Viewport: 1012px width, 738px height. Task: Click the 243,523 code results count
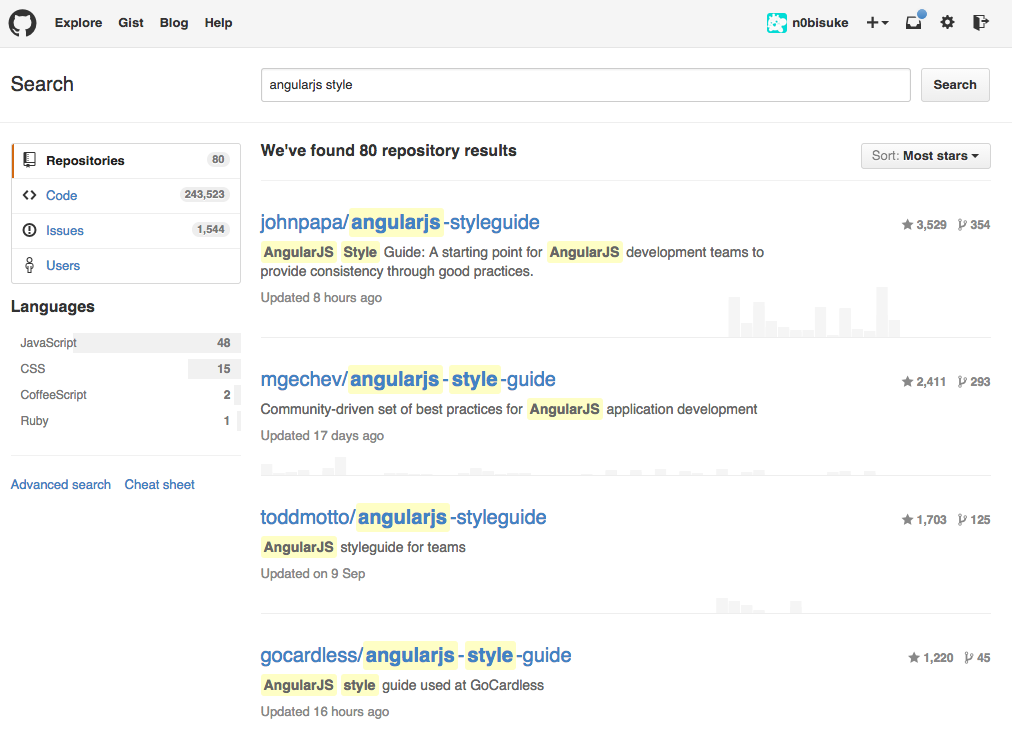(x=204, y=194)
